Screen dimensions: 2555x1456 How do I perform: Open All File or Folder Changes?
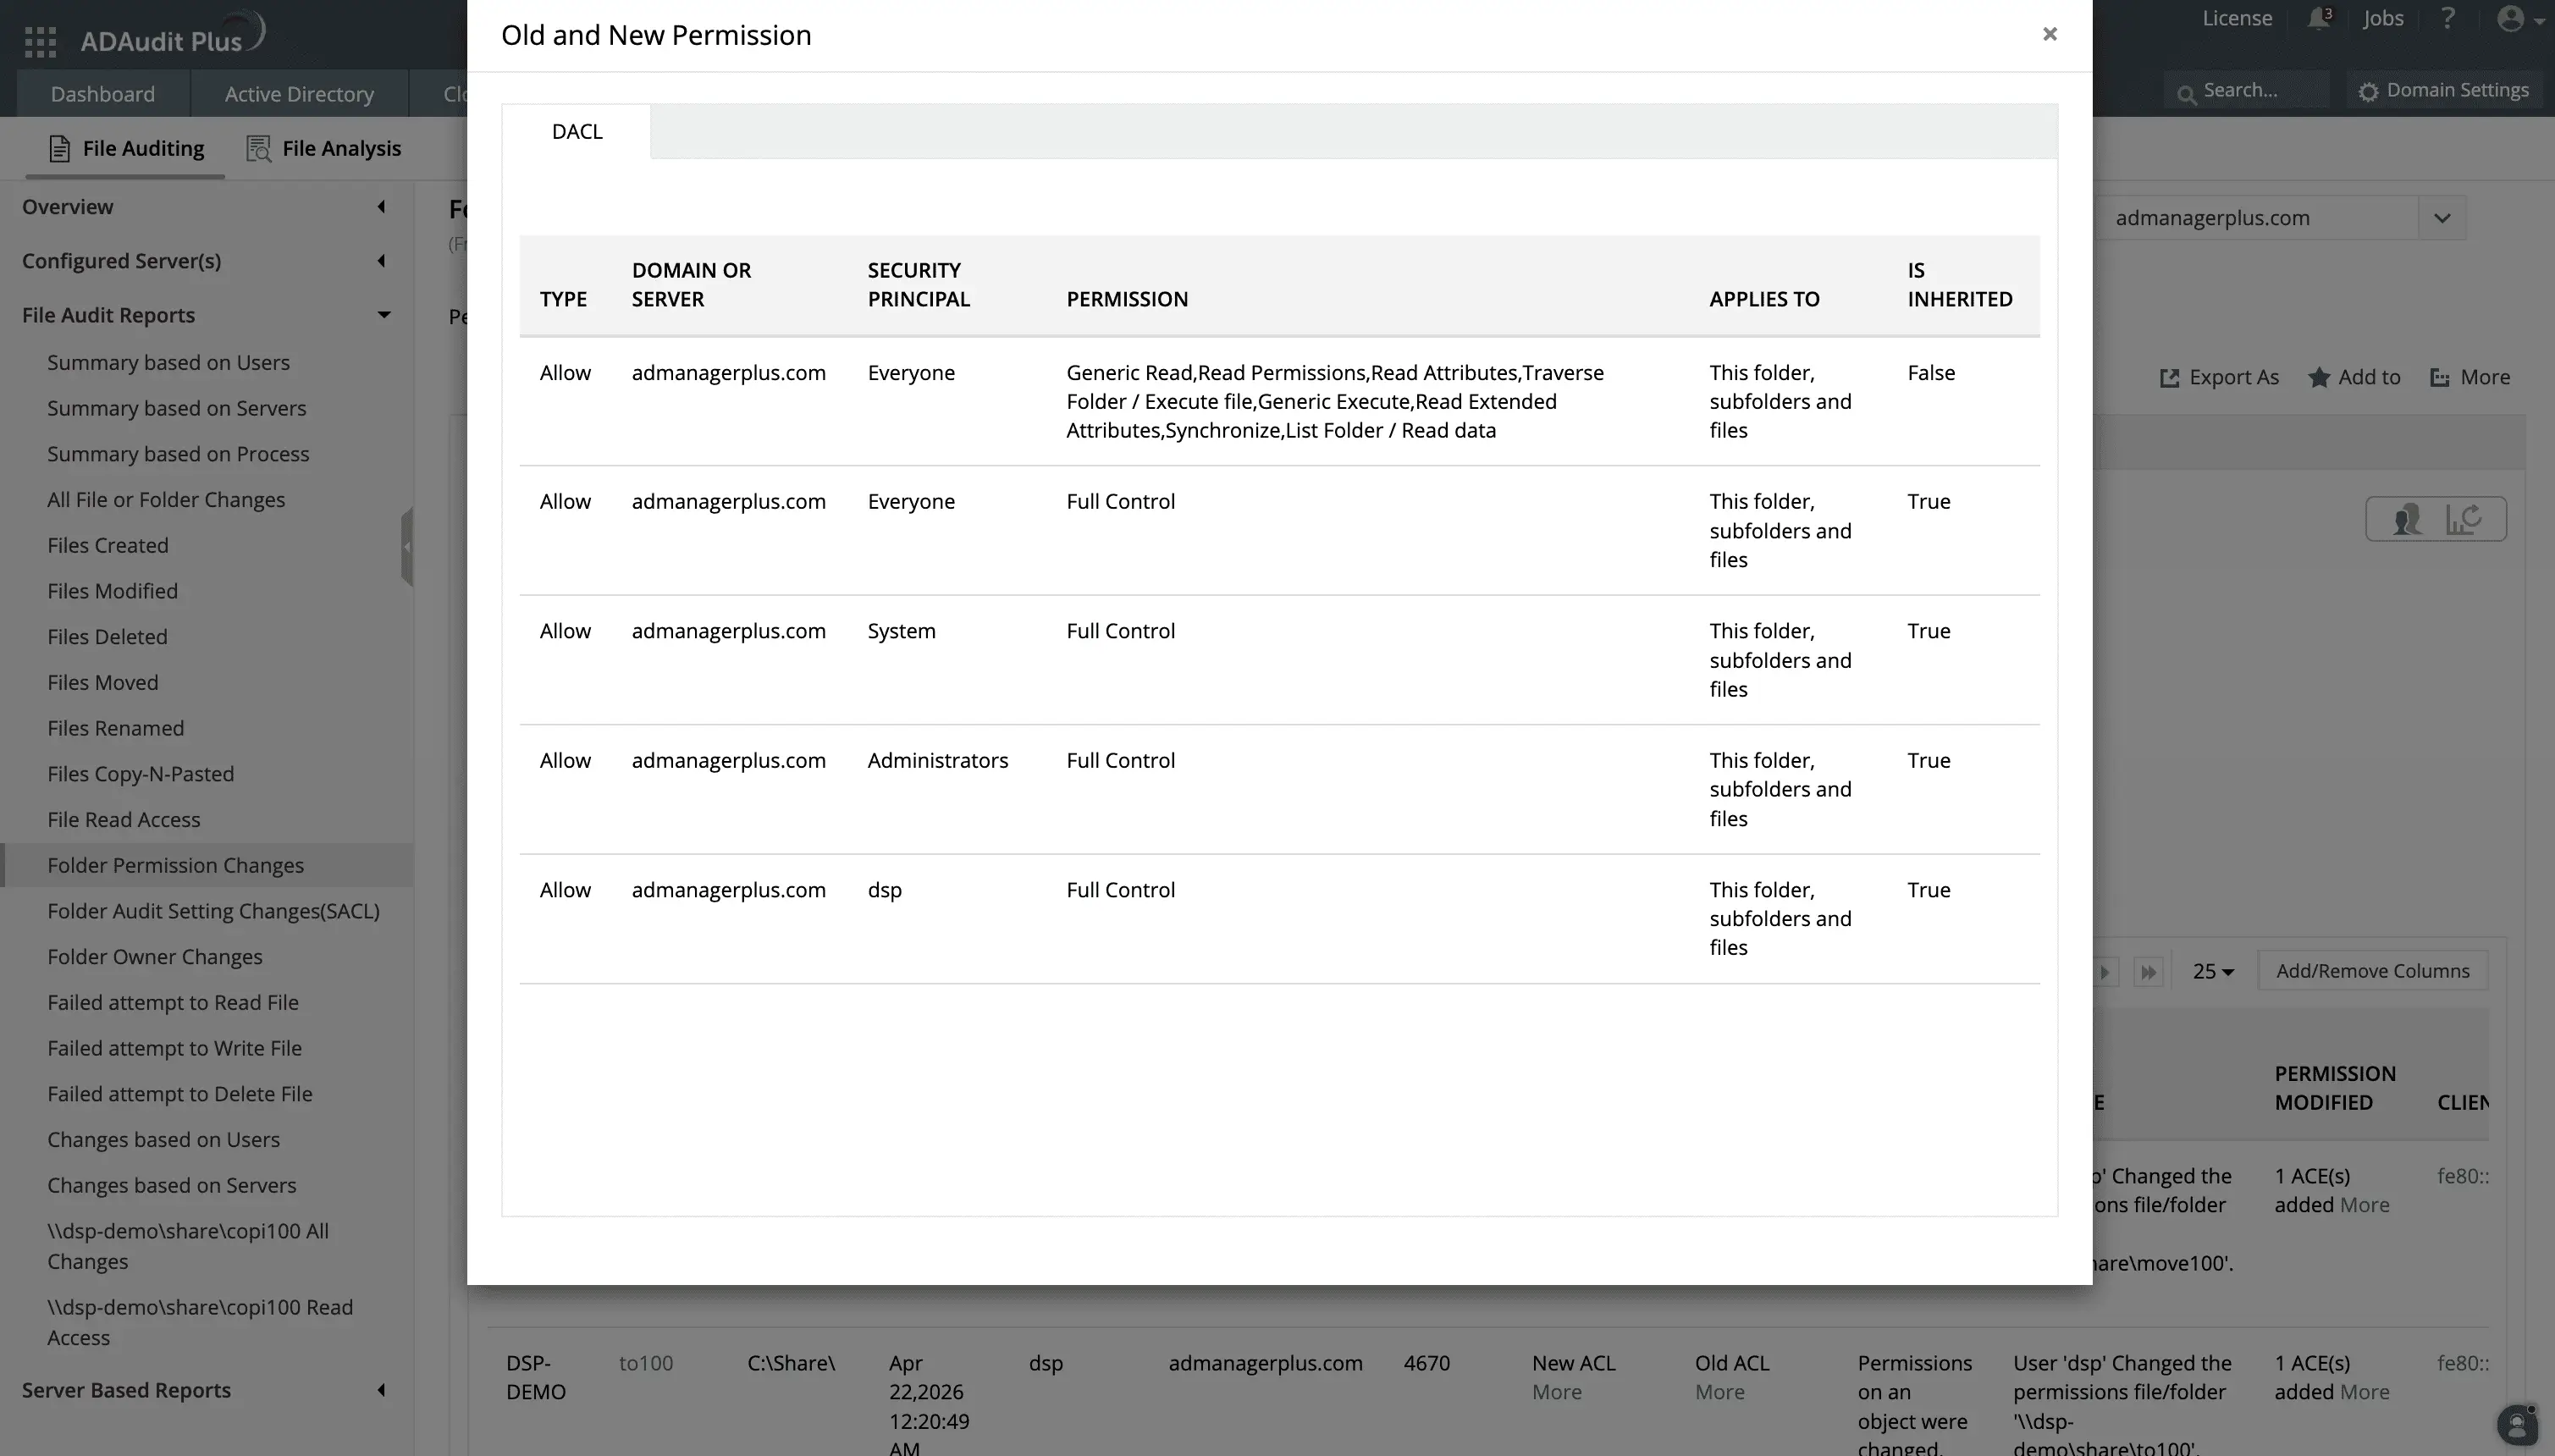(x=166, y=500)
